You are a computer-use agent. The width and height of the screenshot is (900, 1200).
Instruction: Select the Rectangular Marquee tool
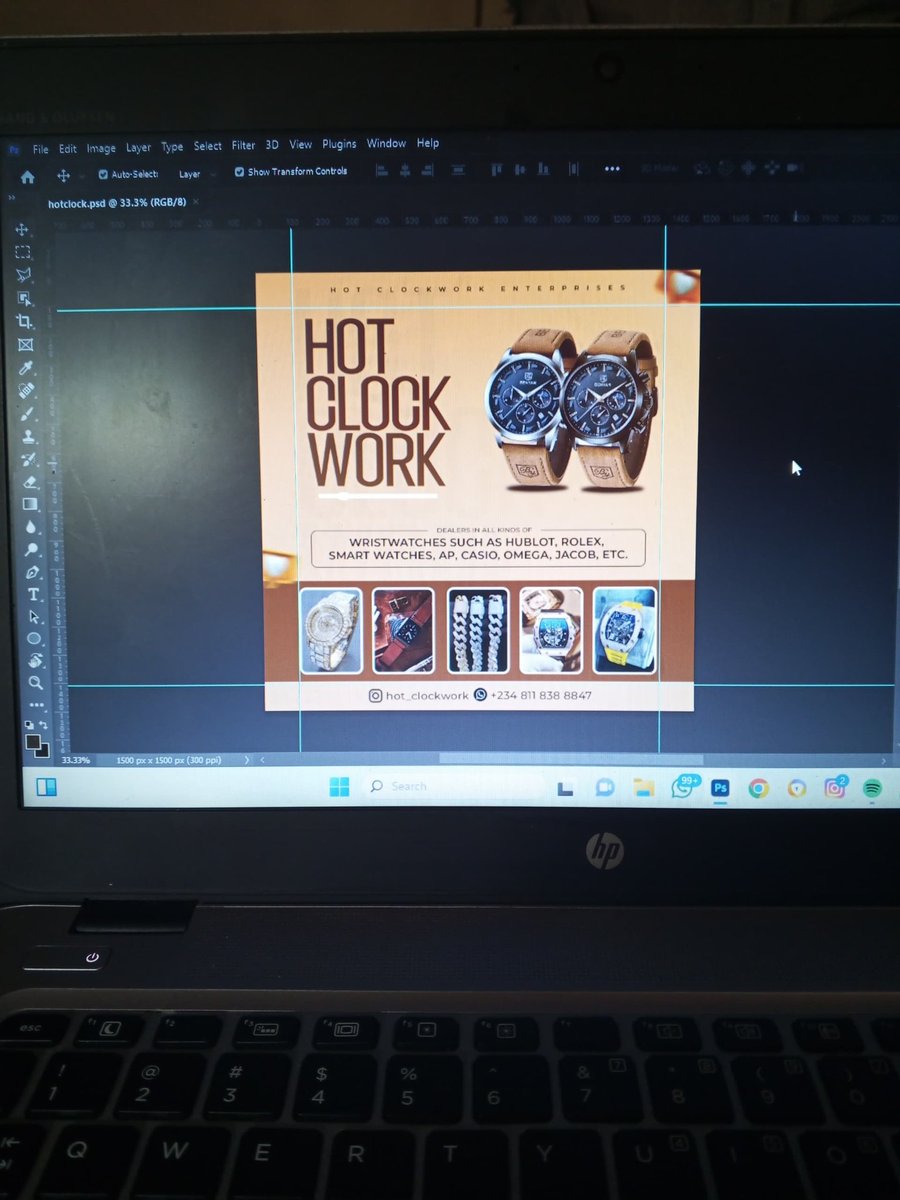point(22,252)
